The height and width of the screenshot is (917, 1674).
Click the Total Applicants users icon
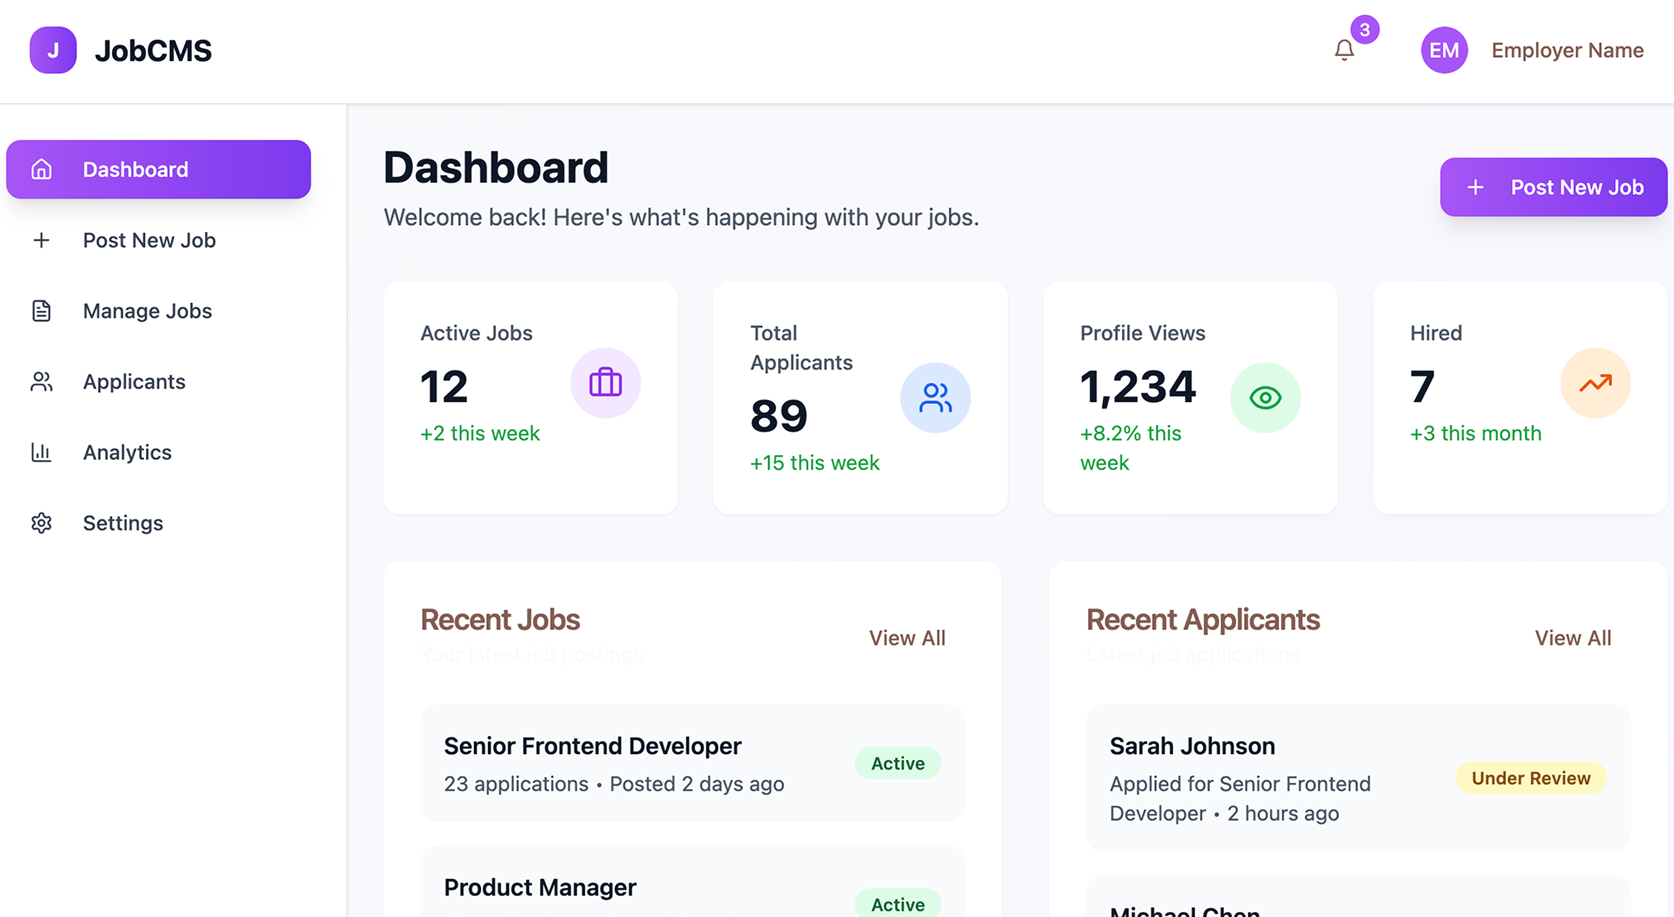(935, 397)
